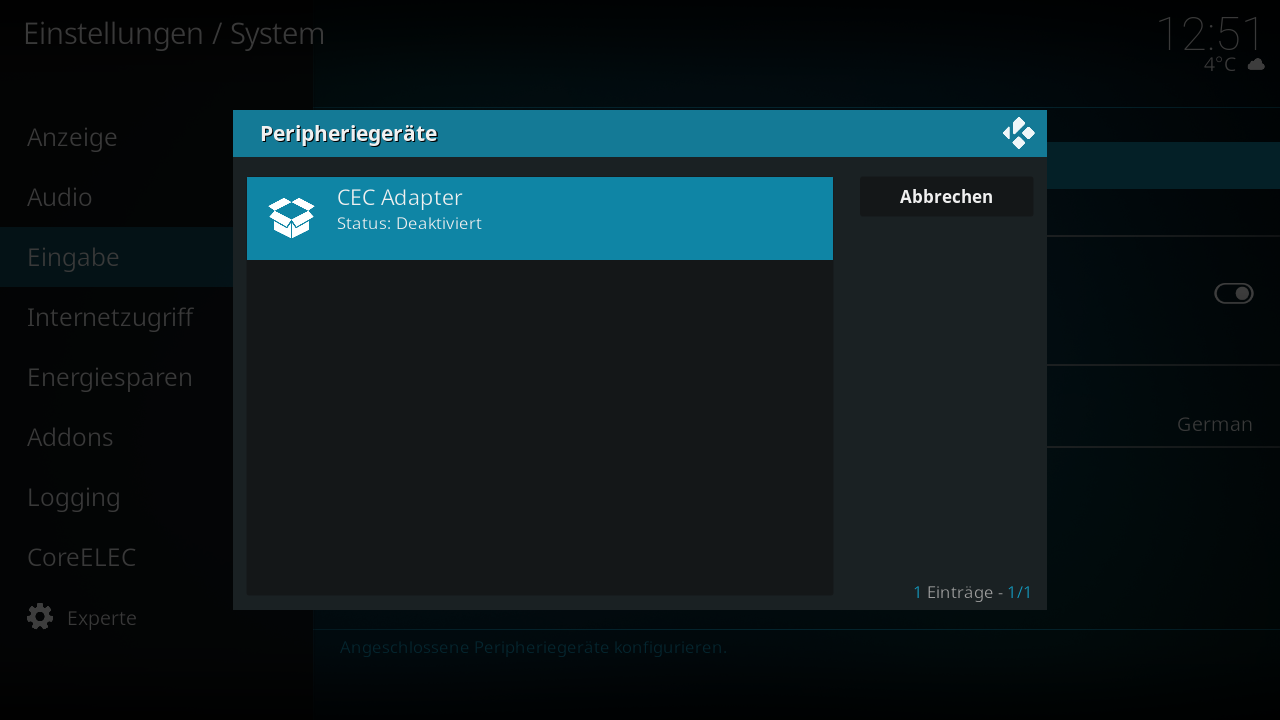
Task: Click the Experte settings gear icon
Action: (40, 617)
